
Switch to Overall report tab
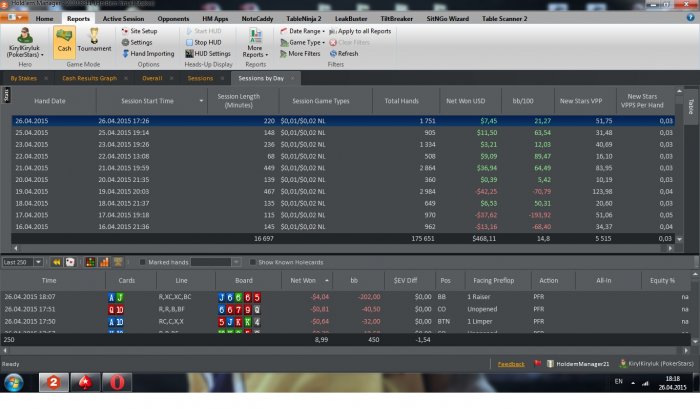[152, 78]
